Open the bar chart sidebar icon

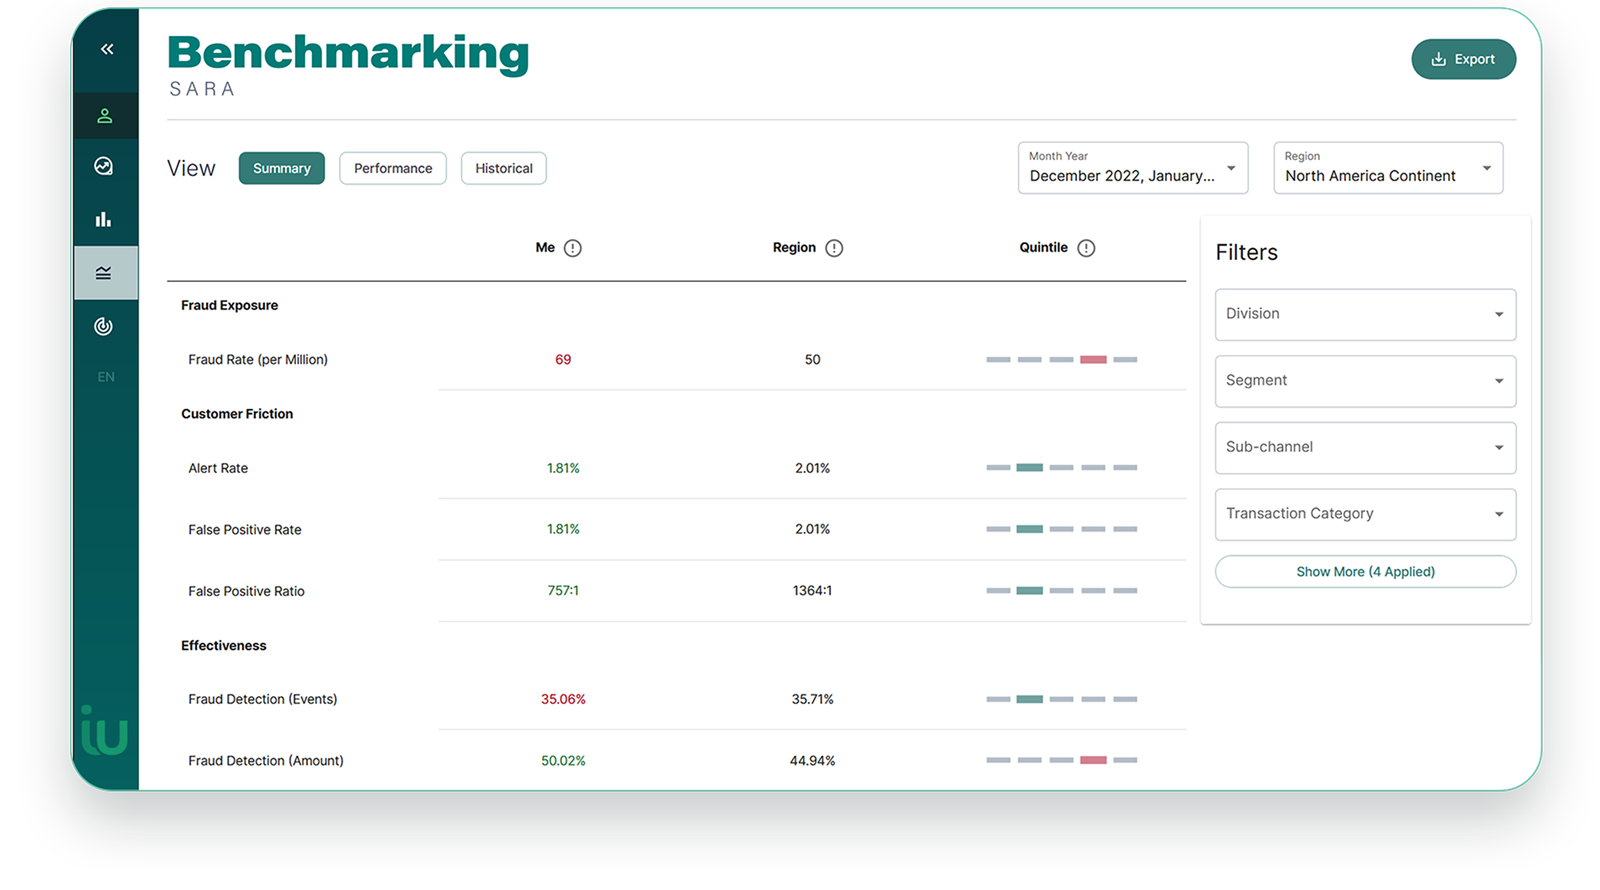[104, 219]
